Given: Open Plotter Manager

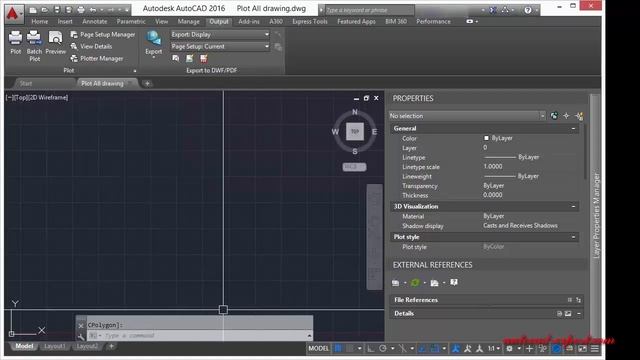Looking at the screenshot, I should 97,59.
